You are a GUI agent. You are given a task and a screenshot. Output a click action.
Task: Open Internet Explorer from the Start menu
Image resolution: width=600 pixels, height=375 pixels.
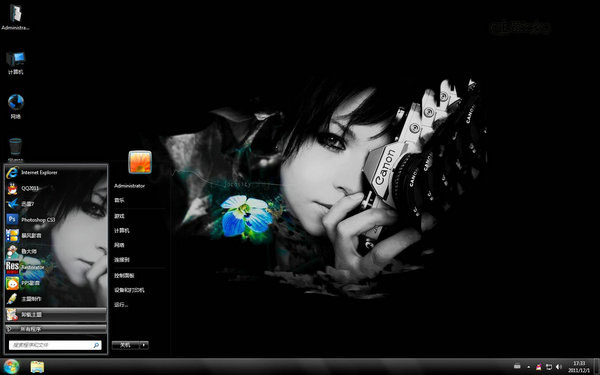coord(56,173)
